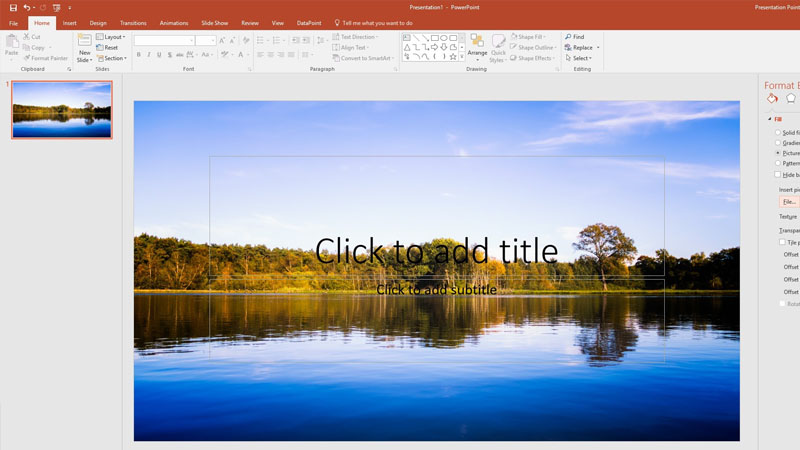
Task: Click the Find magnifier icon
Action: [x=568, y=37]
